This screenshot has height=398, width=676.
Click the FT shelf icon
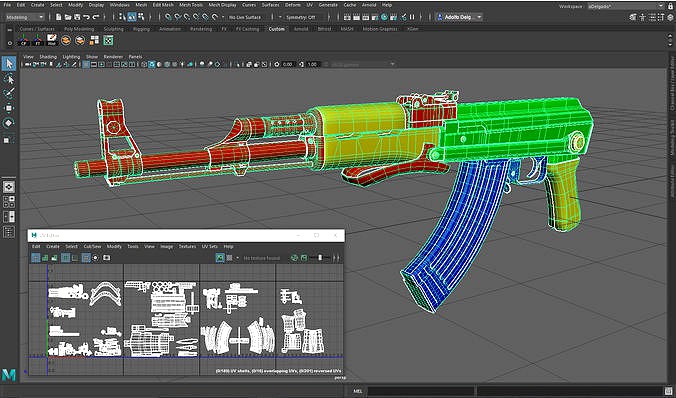point(38,41)
